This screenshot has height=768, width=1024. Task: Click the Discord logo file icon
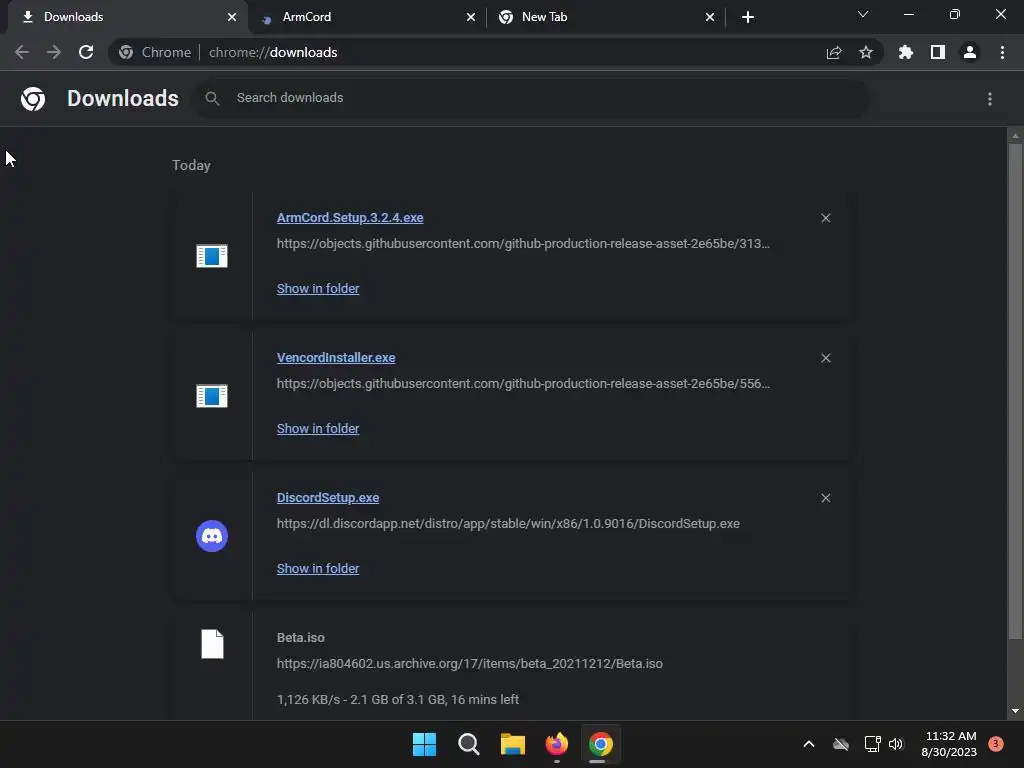coord(212,536)
